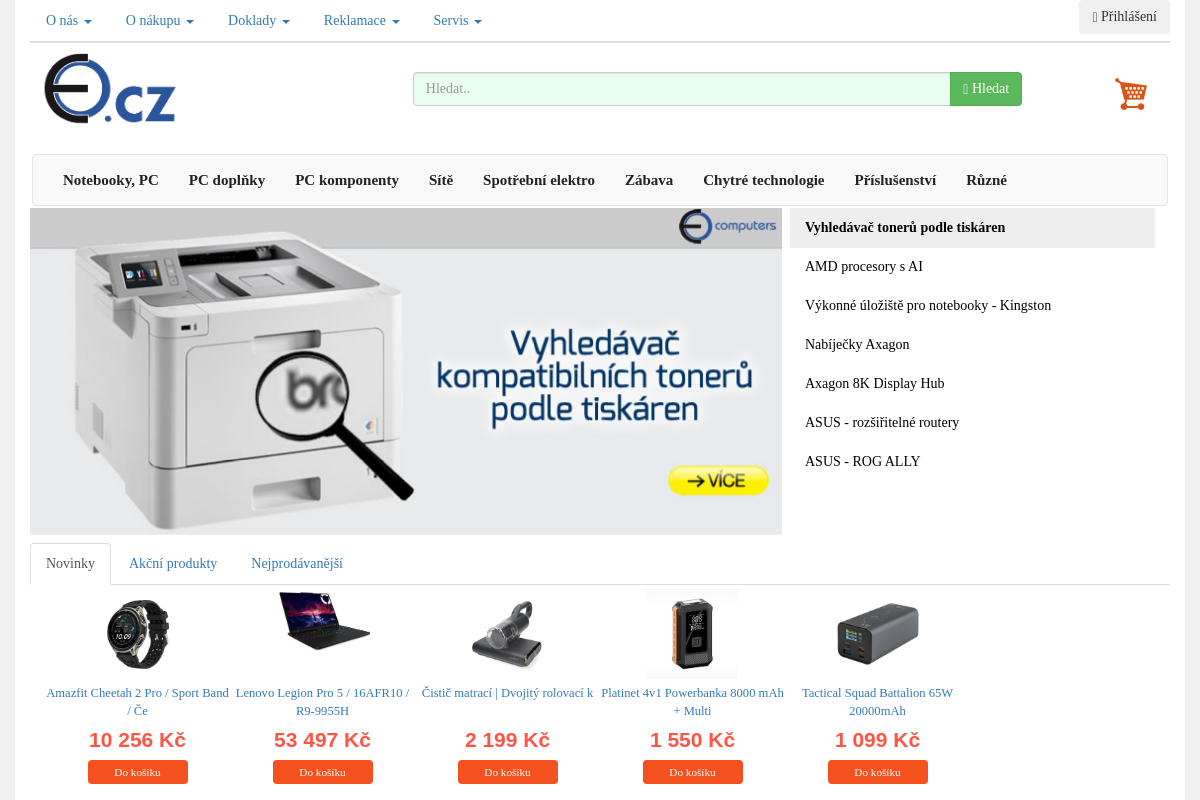Switch to the Nejprodávanější tab
The height and width of the screenshot is (800, 1200).
coord(297,564)
